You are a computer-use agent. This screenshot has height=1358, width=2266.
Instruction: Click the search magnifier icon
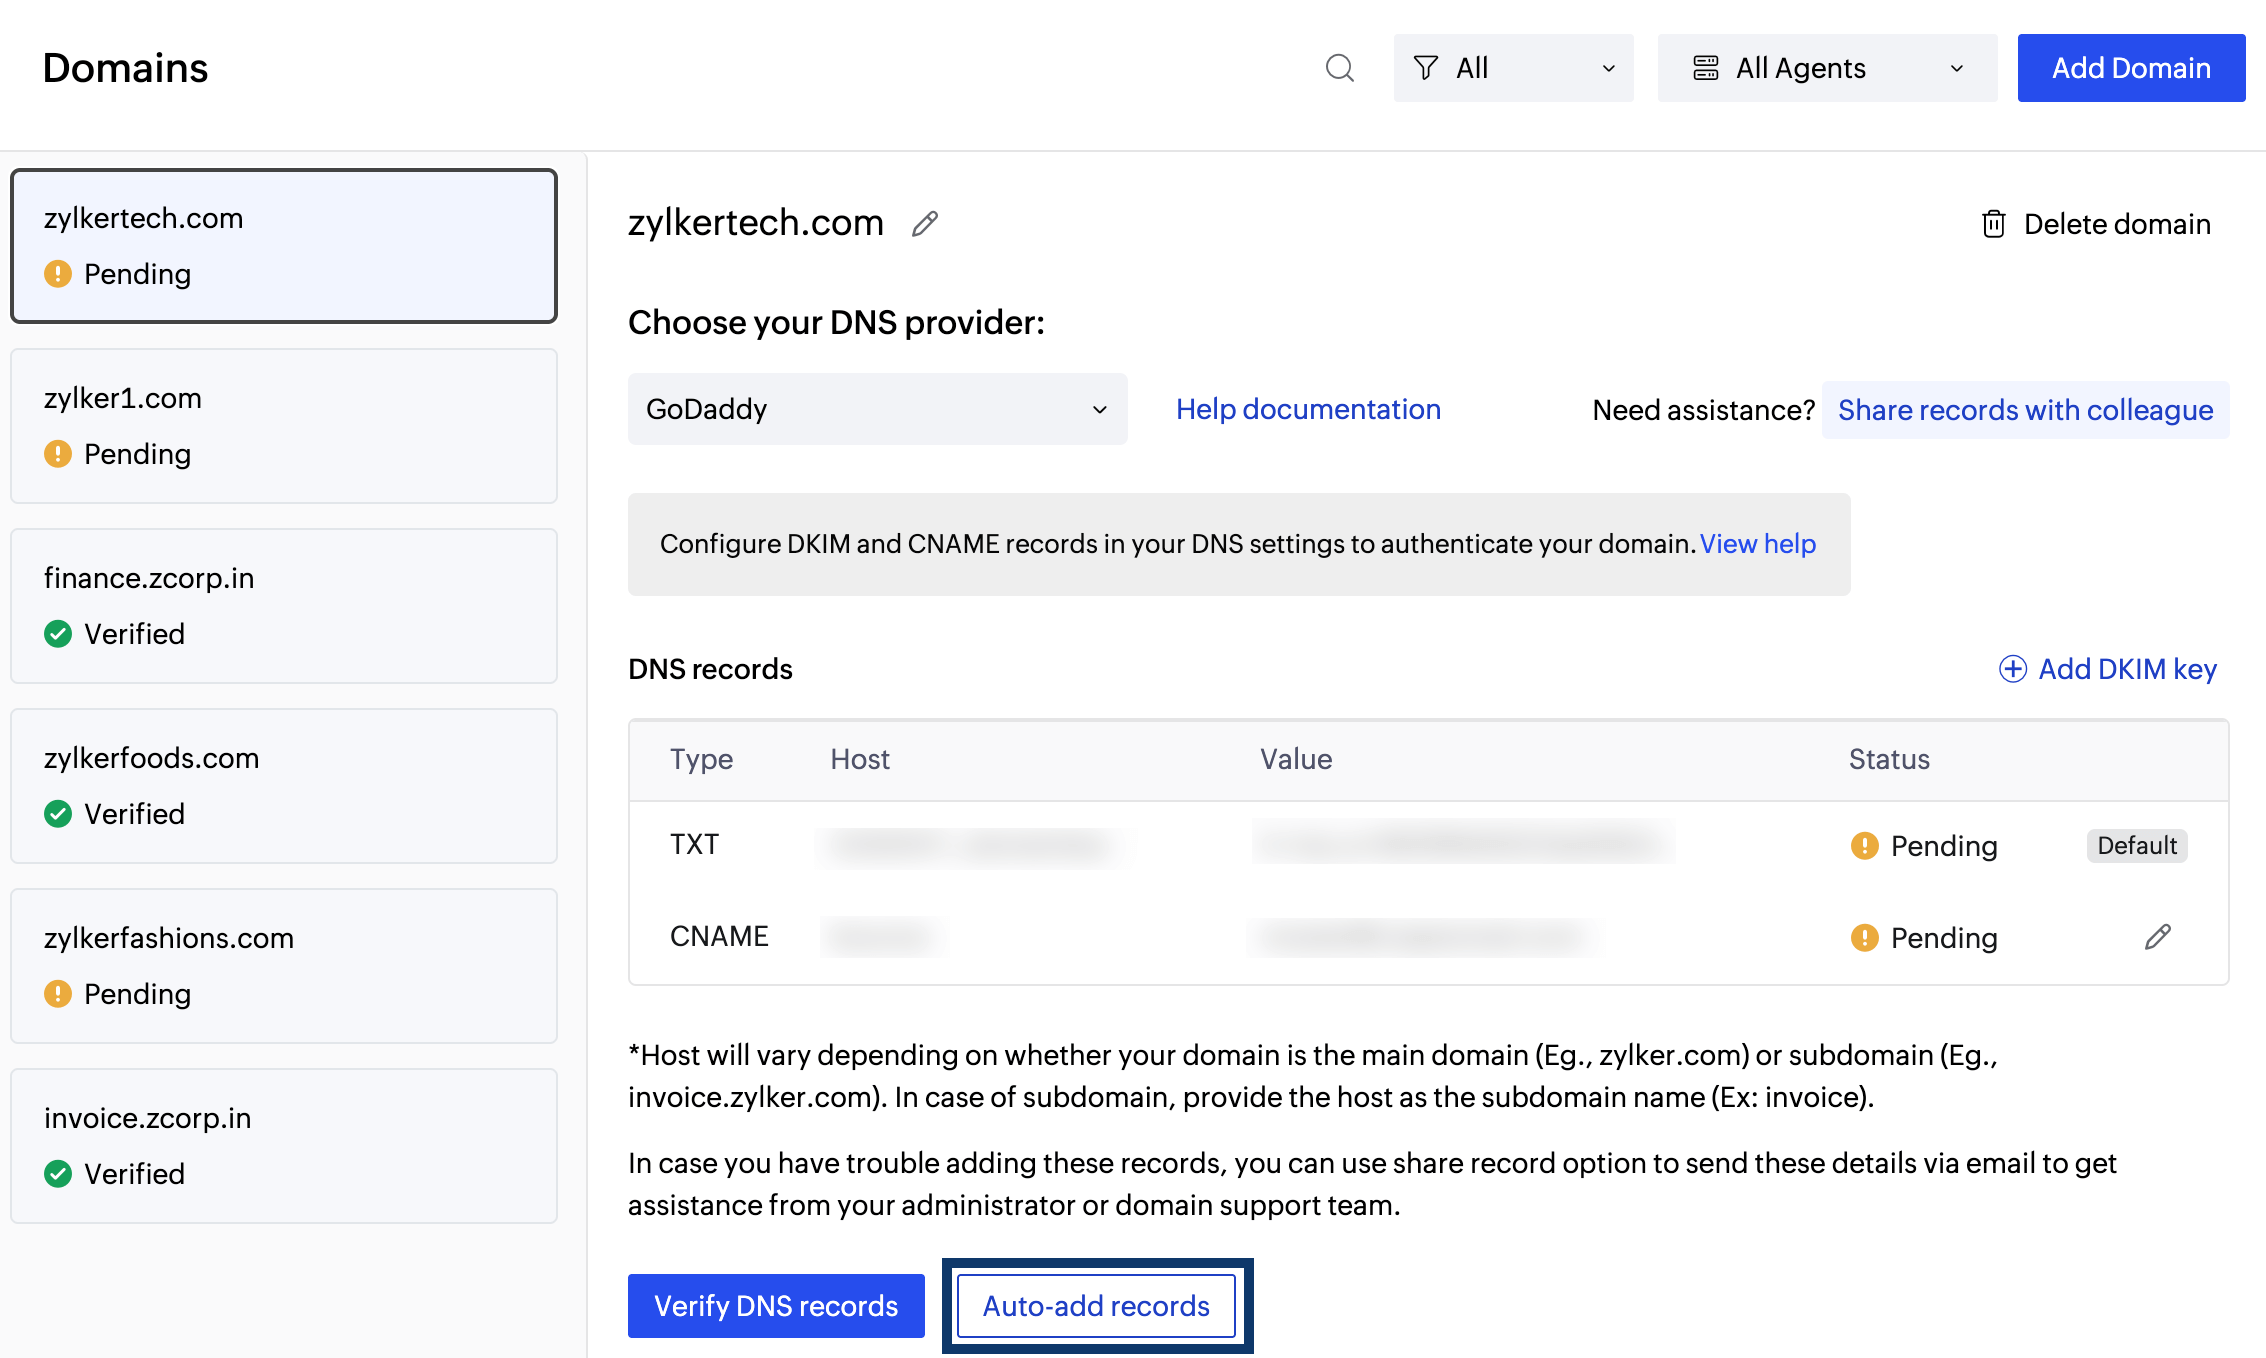(x=1339, y=68)
